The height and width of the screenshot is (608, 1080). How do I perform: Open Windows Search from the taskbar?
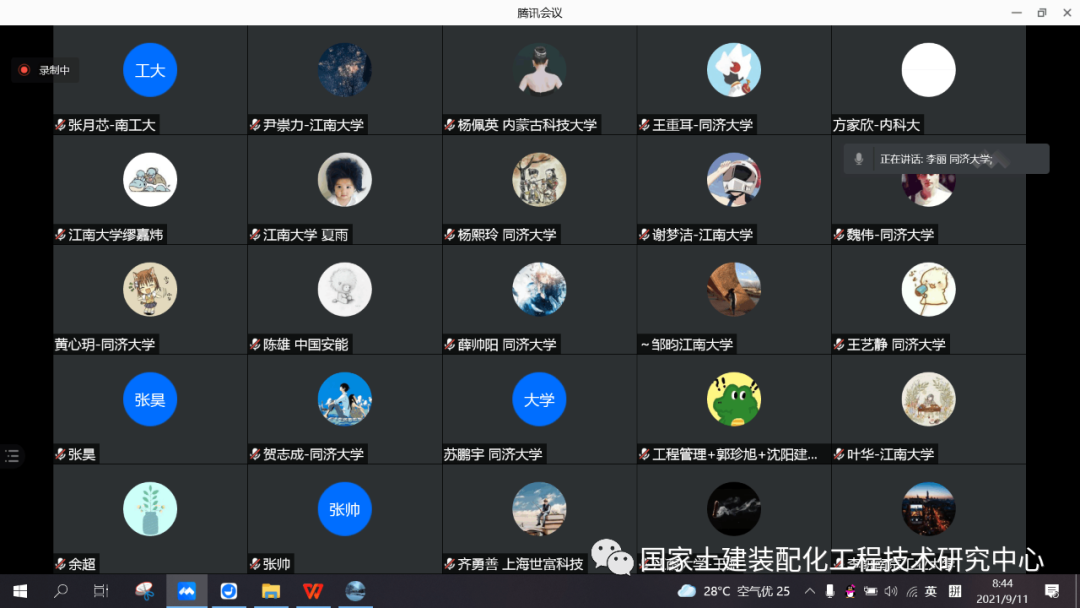coord(60,591)
